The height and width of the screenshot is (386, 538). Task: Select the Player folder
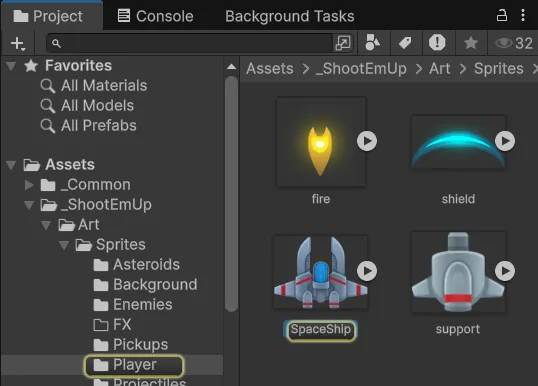pos(125,365)
